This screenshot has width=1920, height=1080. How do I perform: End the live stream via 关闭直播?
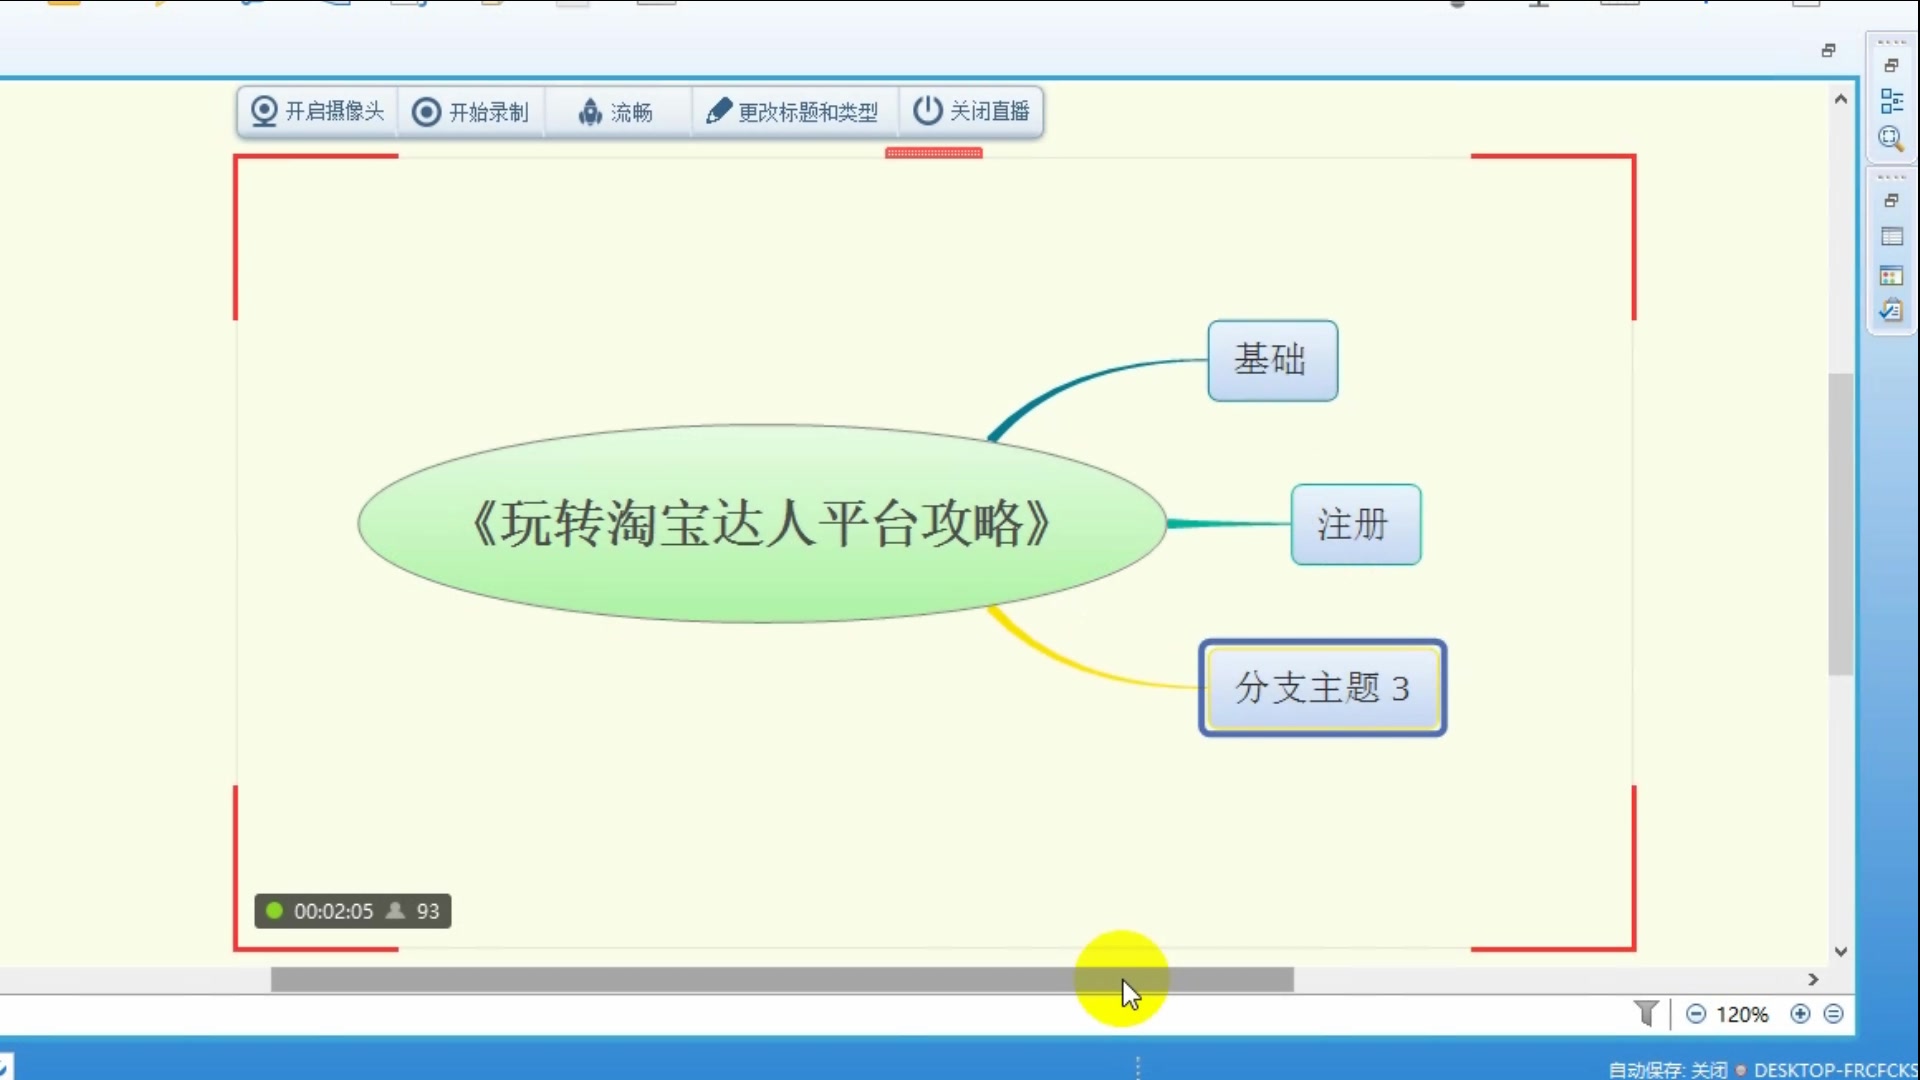click(972, 111)
